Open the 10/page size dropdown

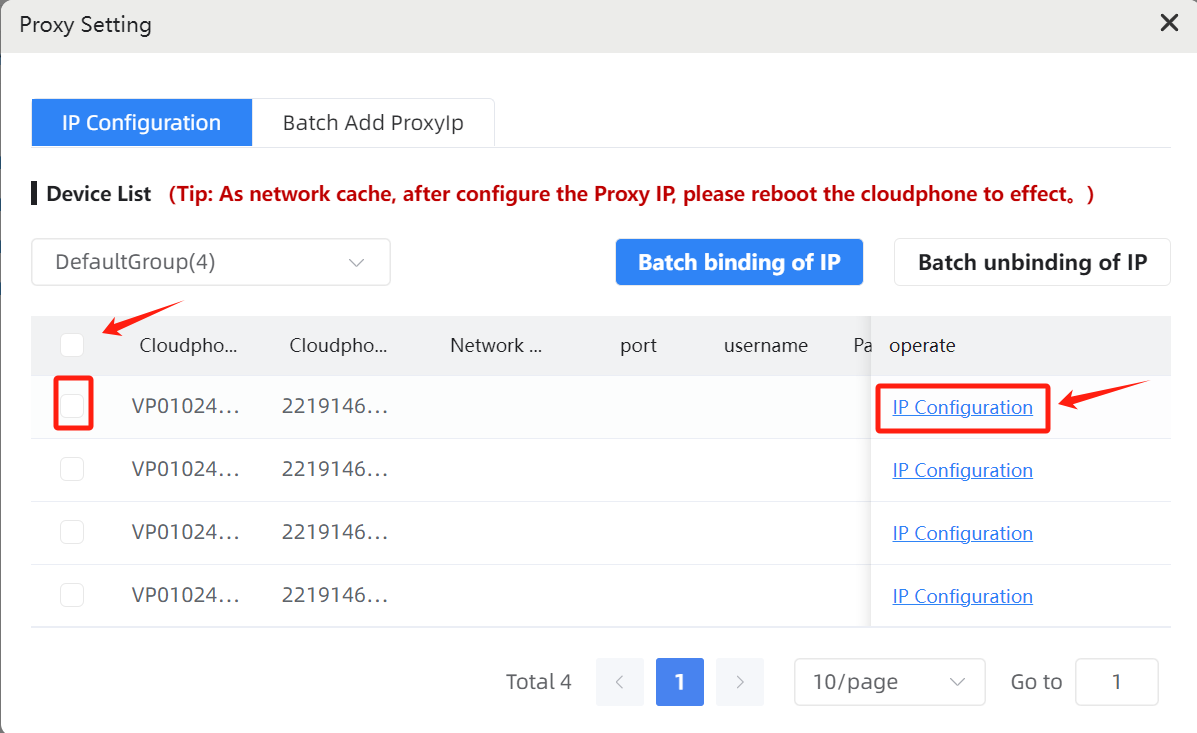click(x=889, y=682)
